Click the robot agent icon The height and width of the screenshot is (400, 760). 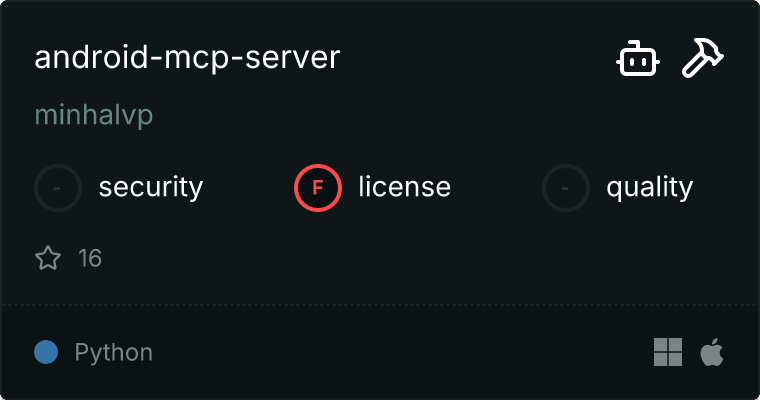coord(637,59)
